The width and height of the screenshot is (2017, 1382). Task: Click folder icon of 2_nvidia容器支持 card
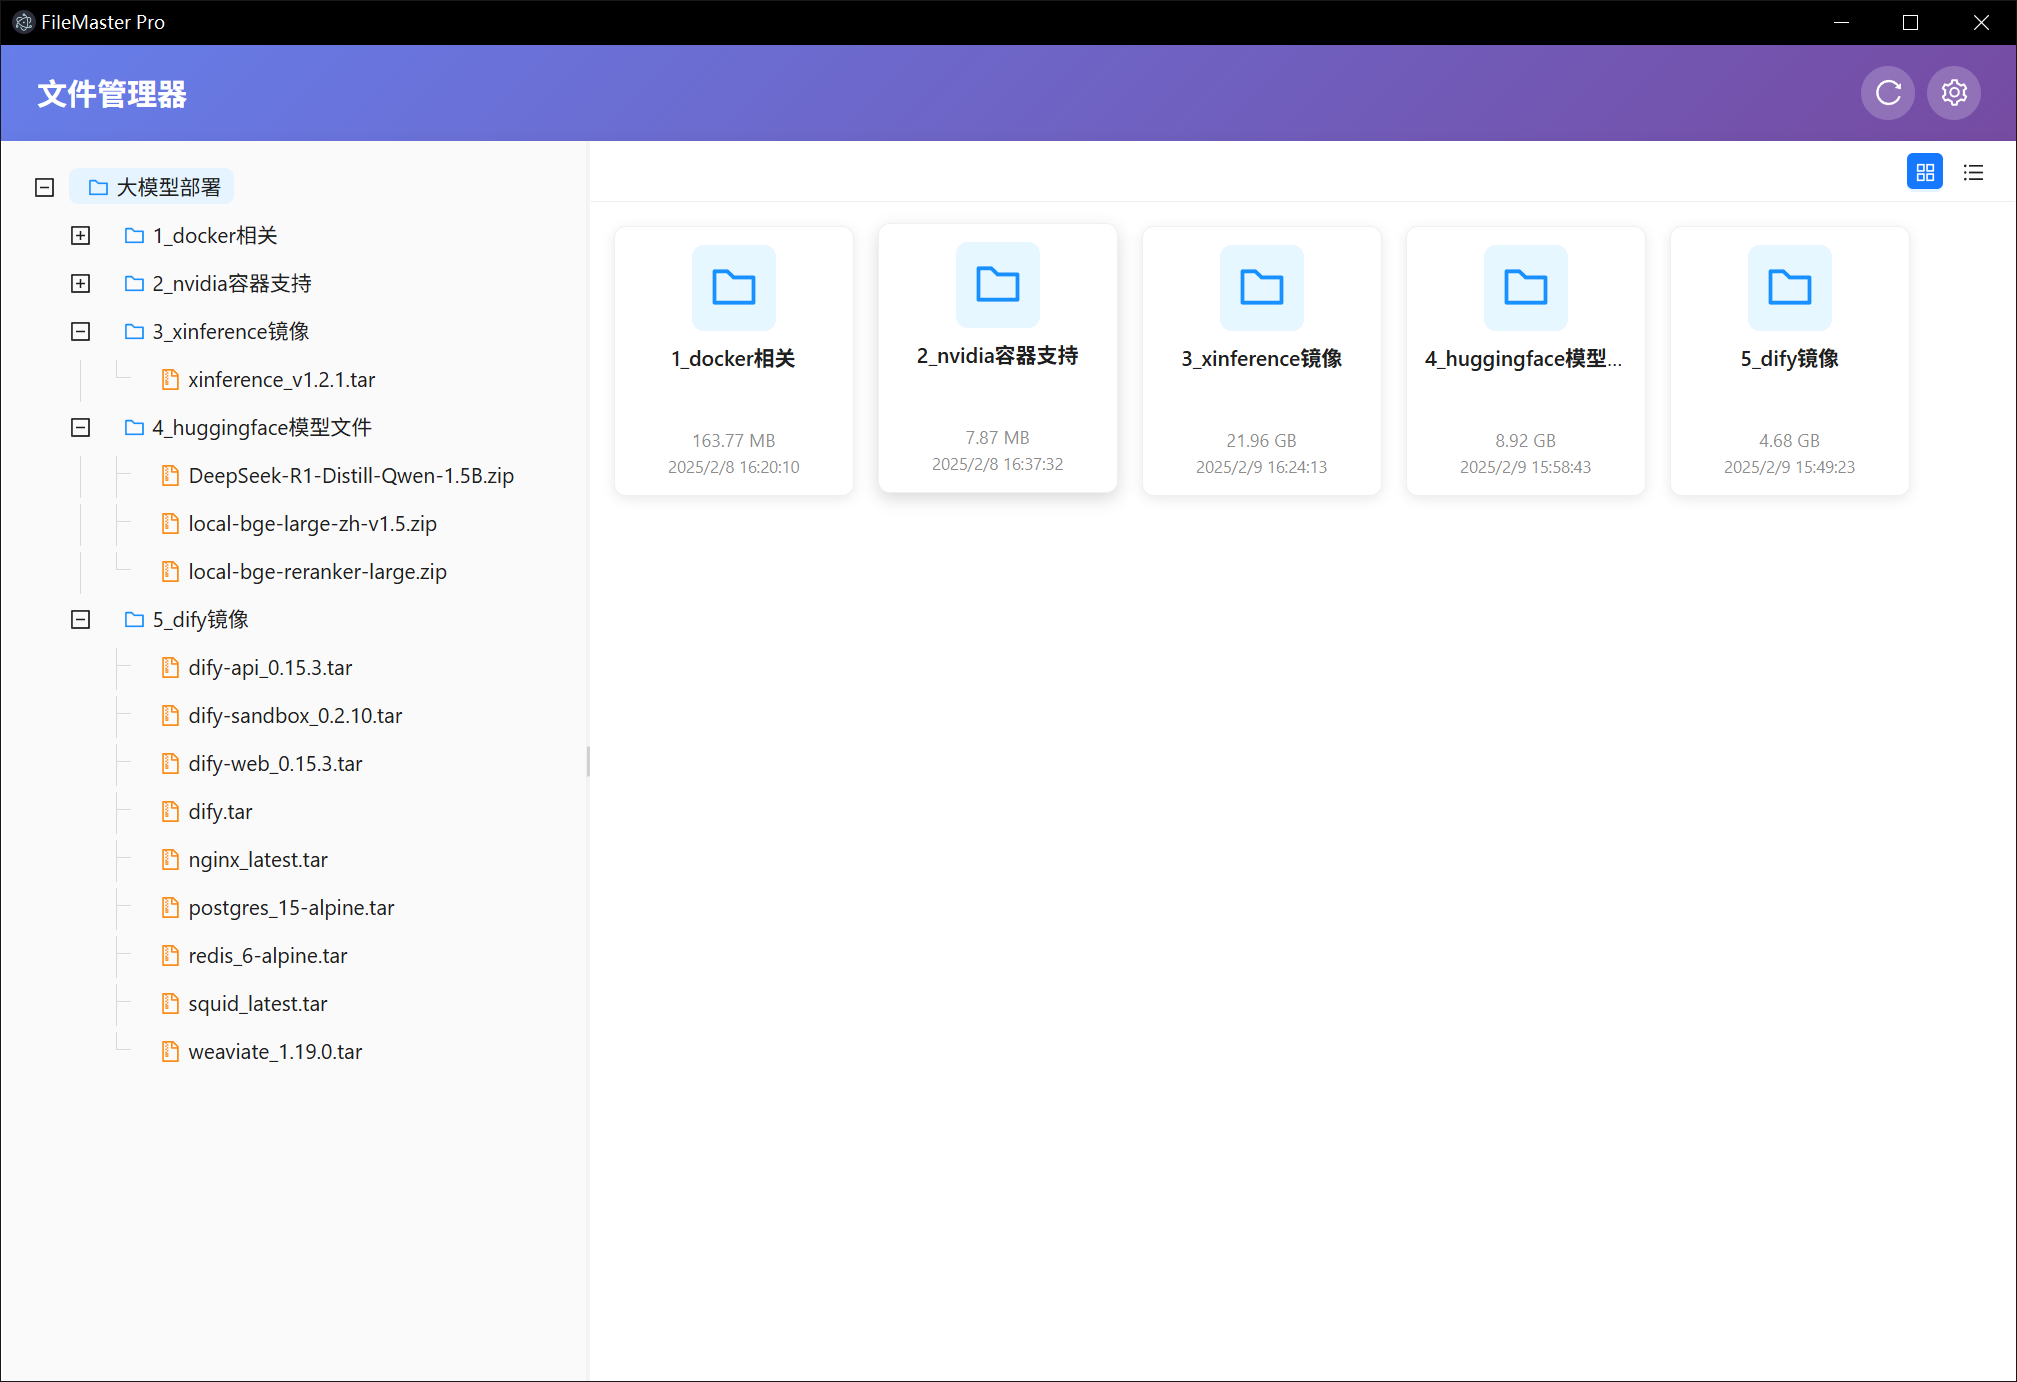point(998,284)
